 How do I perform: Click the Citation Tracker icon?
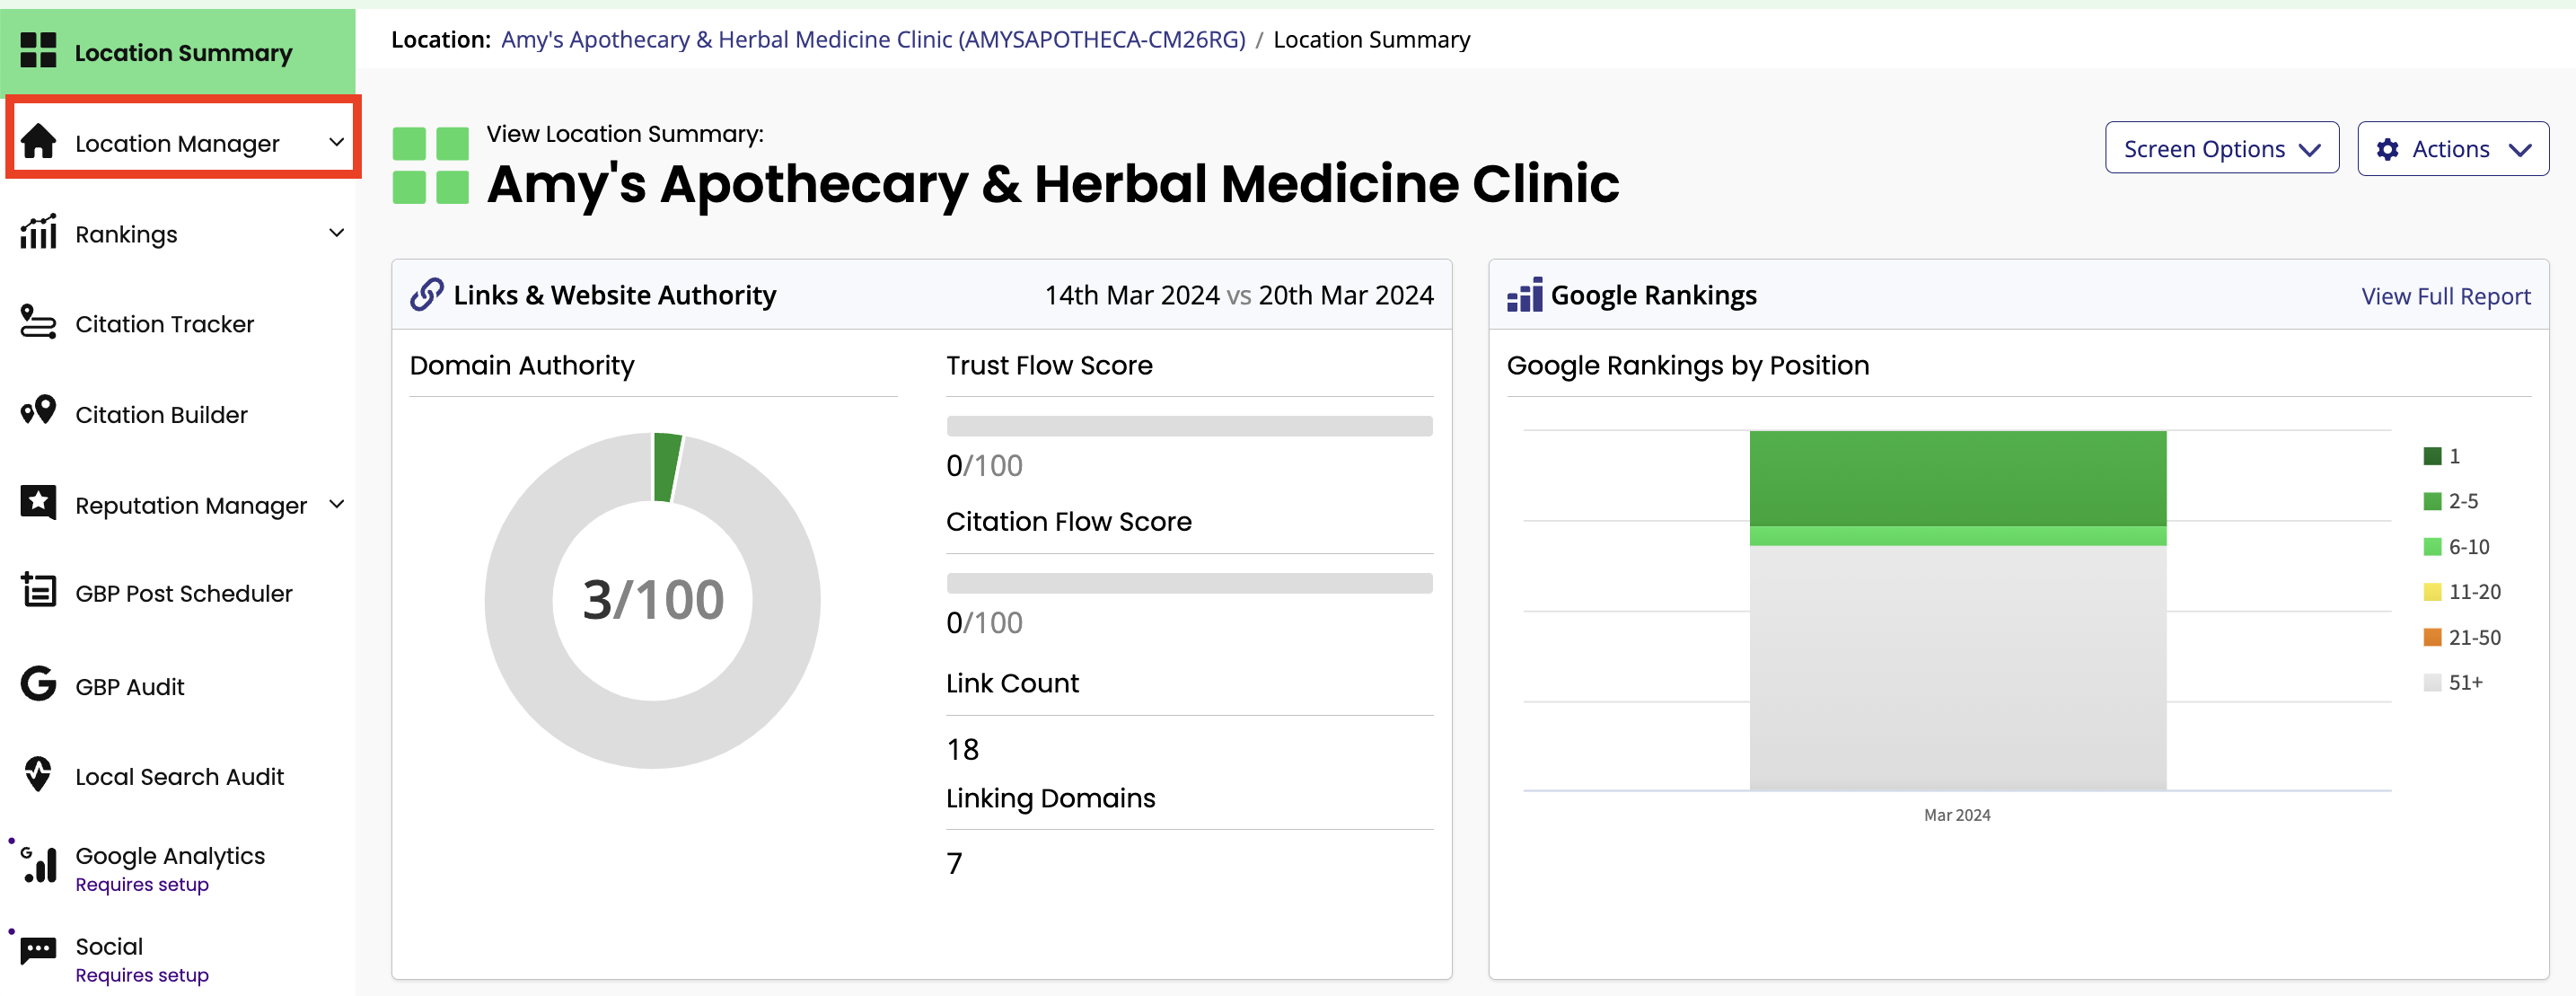point(38,322)
